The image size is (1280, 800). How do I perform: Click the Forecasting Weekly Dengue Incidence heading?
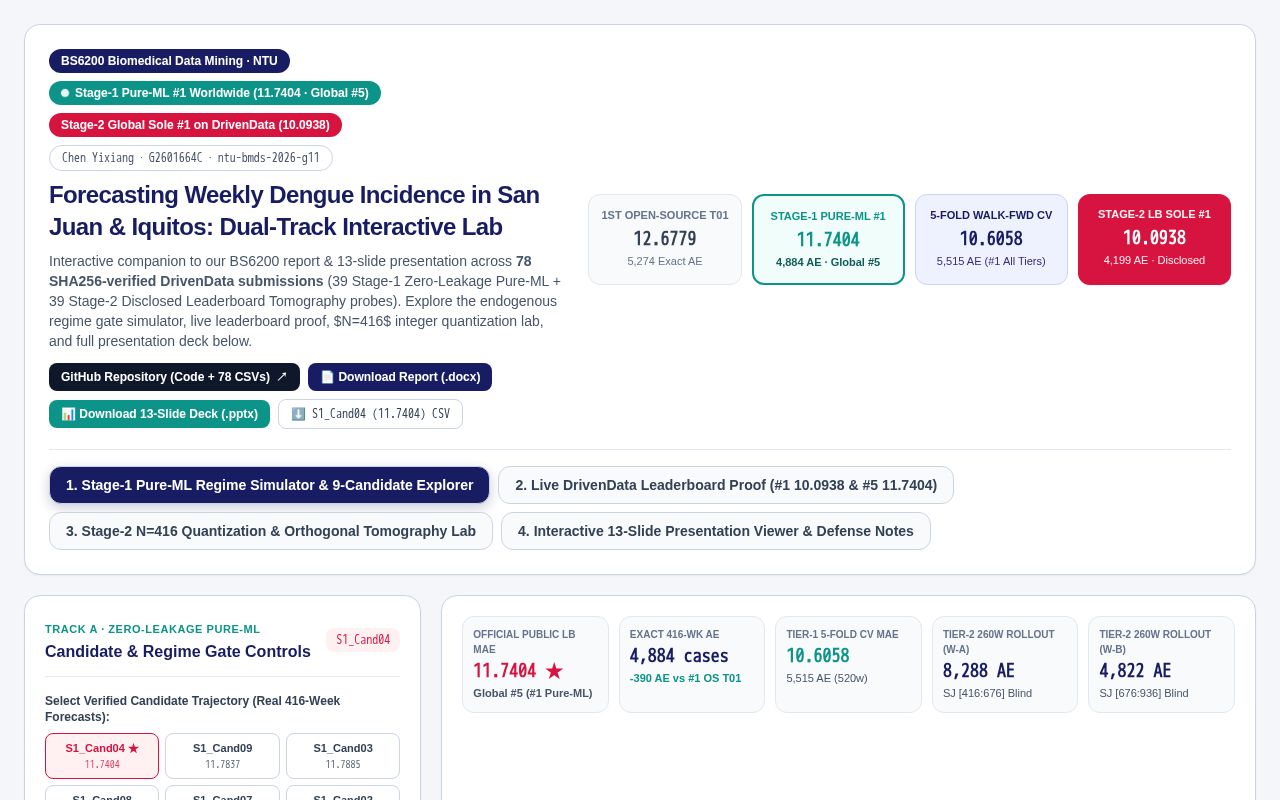pyautogui.click(x=294, y=210)
